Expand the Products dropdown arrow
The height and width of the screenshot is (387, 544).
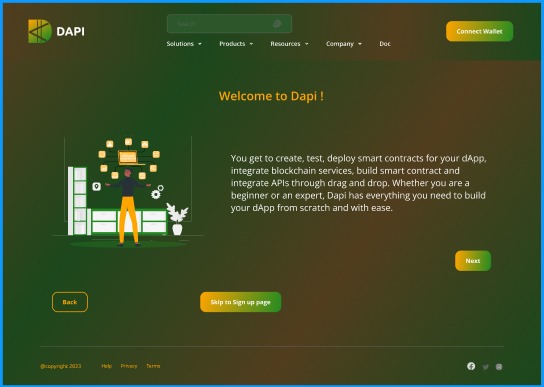pyautogui.click(x=251, y=44)
